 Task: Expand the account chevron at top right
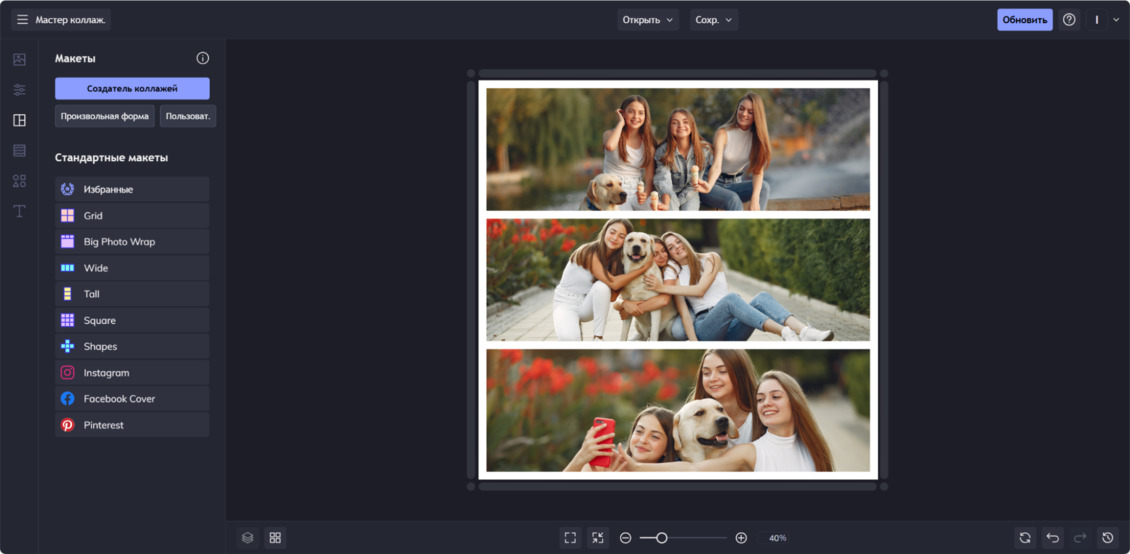click(1116, 20)
